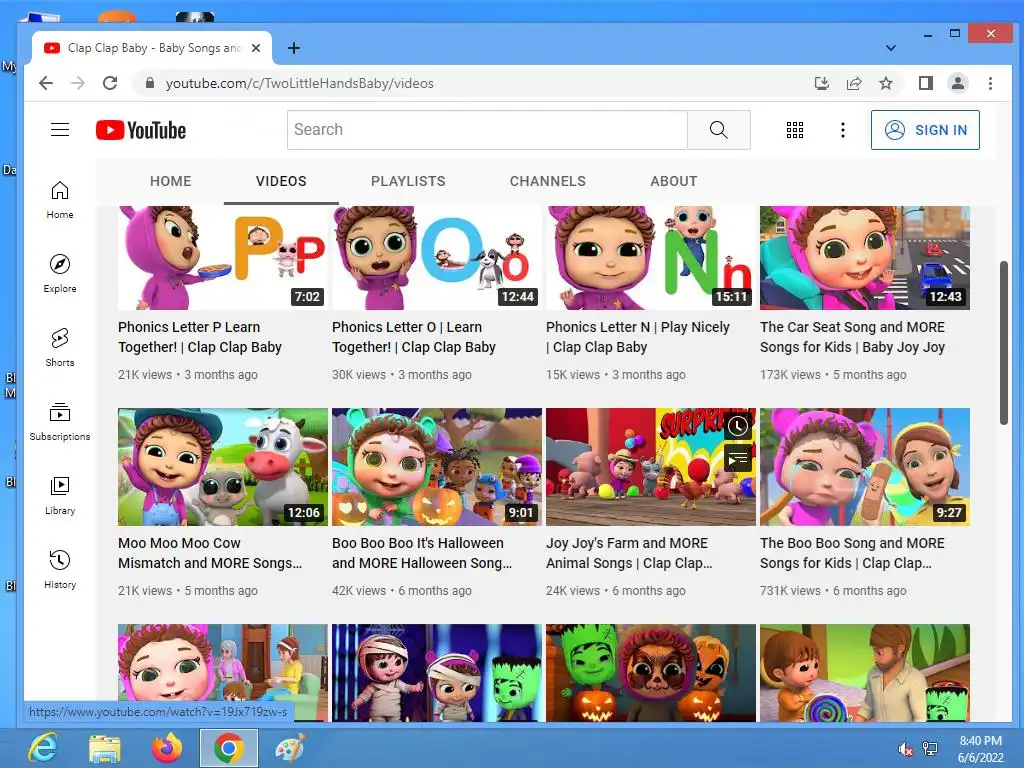The height and width of the screenshot is (768, 1024).
Task: Open Paint from the taskbar
Action: pyautogui.click(x=290, y=748)
